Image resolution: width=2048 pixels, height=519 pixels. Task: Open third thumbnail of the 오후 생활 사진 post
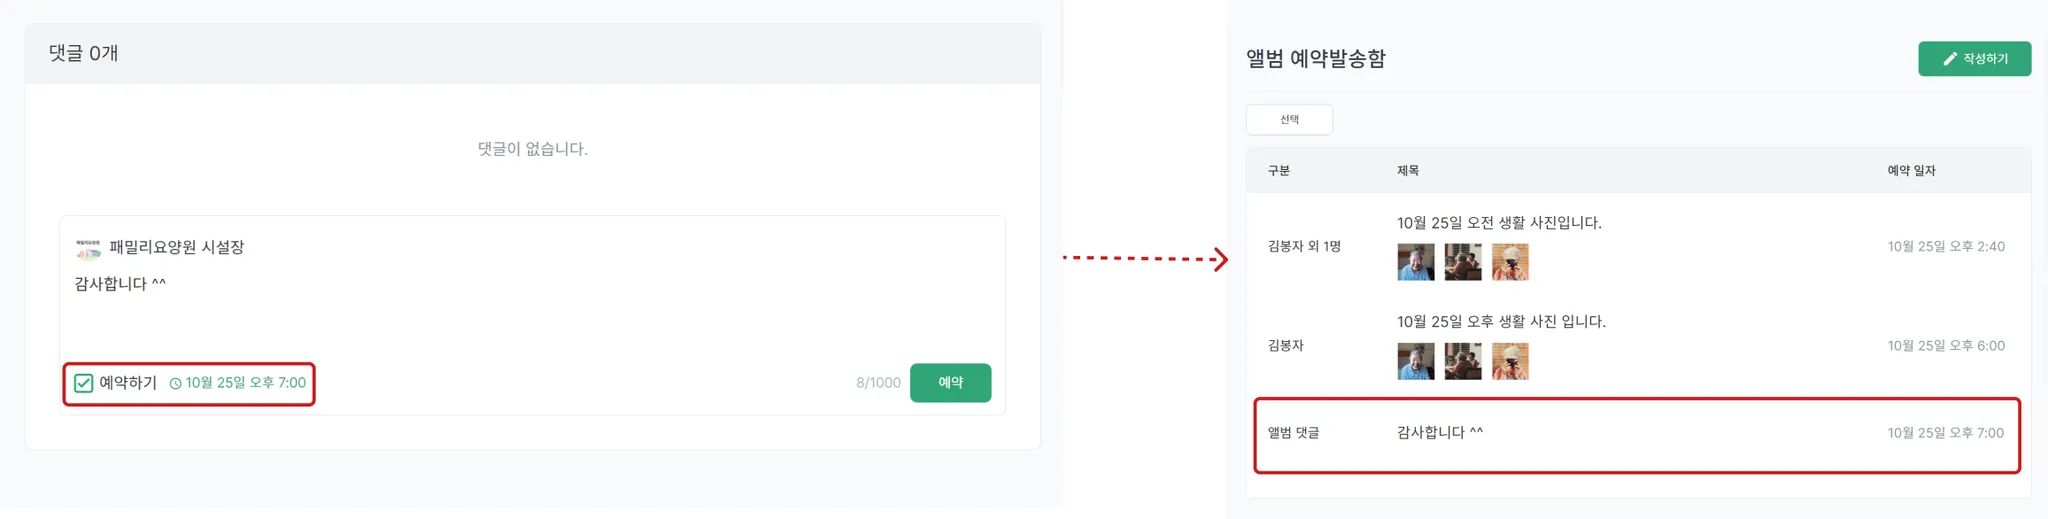tap(1510, 361)
